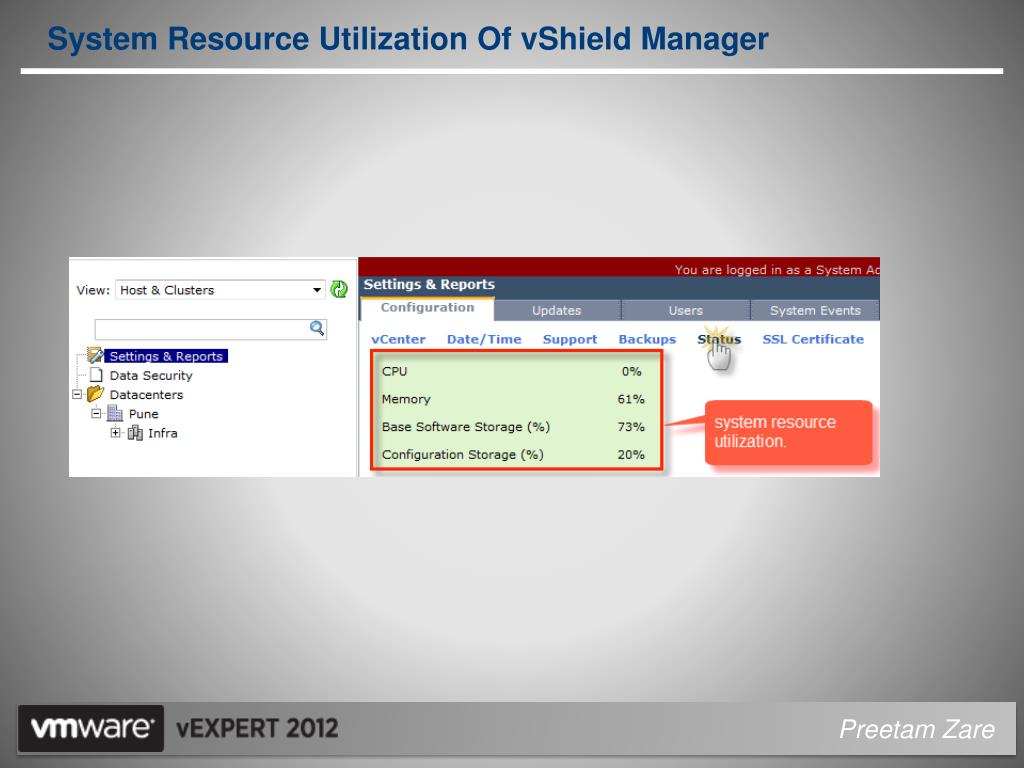
Task: Click the 'You are logged in' banner text
Action: tap(776, 270)
